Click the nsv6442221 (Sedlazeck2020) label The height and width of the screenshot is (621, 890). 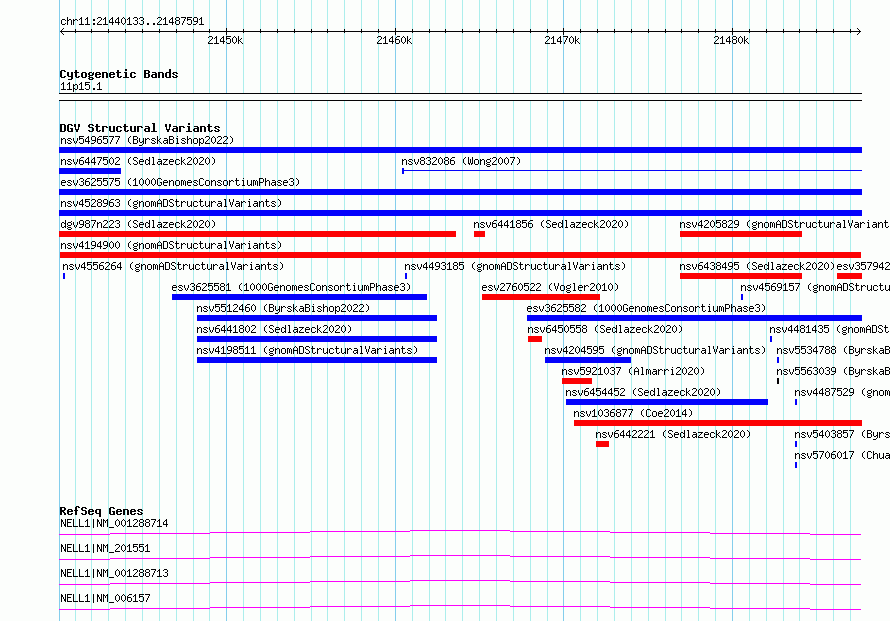click(673, 434)
